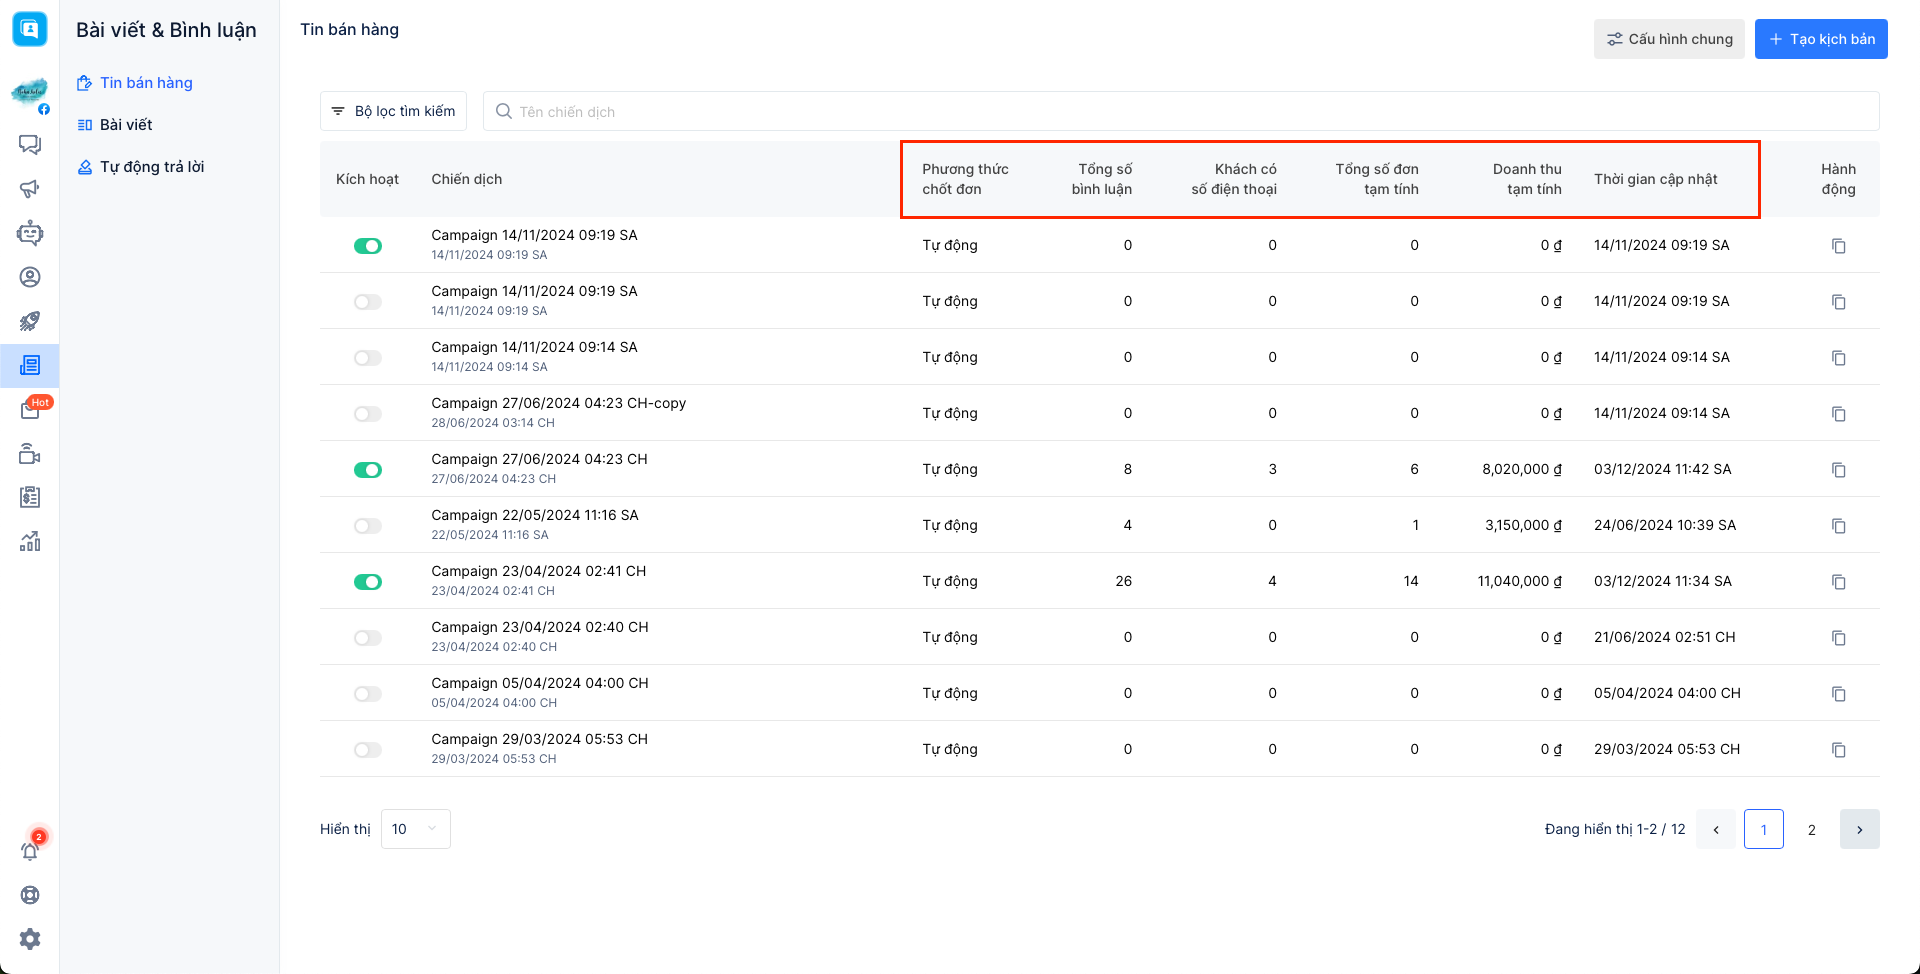Image resolution: width=1920 pixels, height=974 pixels.
Task: Select Tự động trả lời menu item
Action: coord(152,167)
